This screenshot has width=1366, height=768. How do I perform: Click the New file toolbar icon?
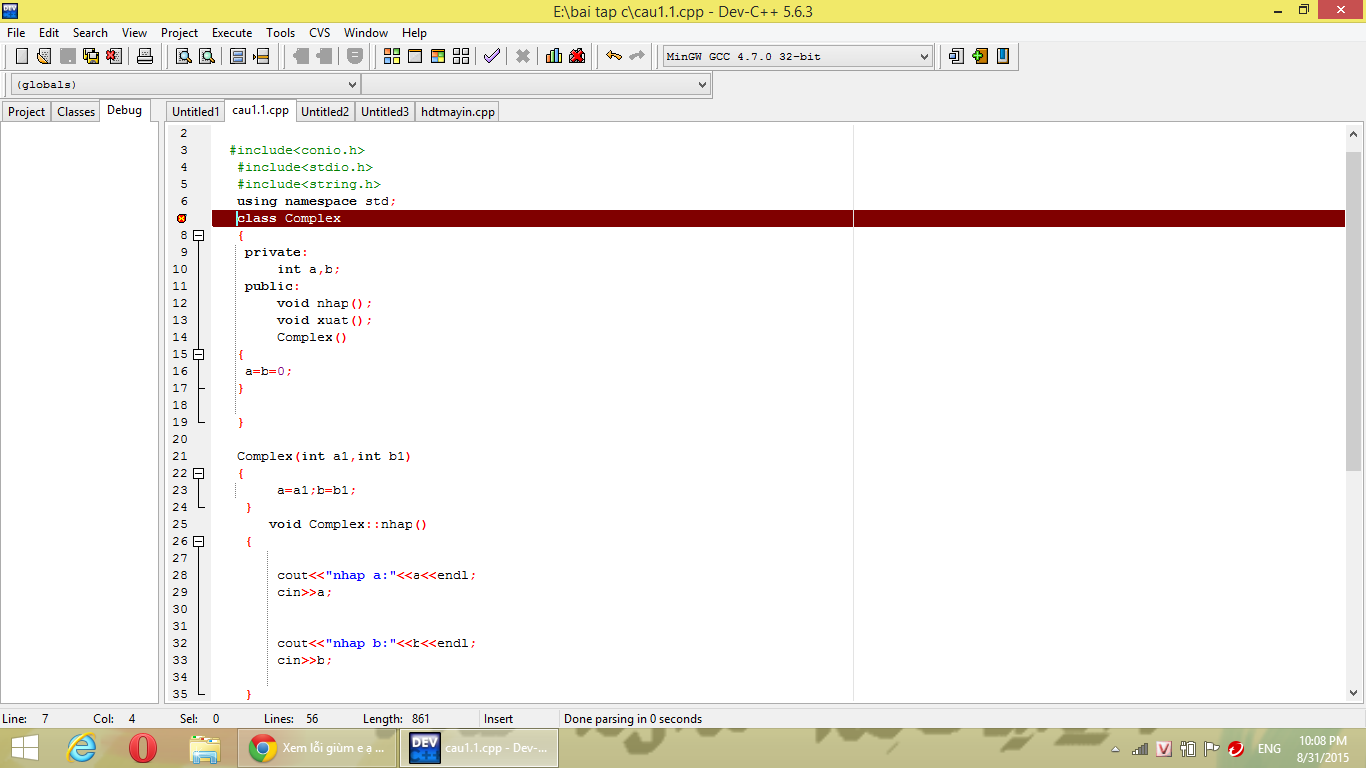(22, 56)
